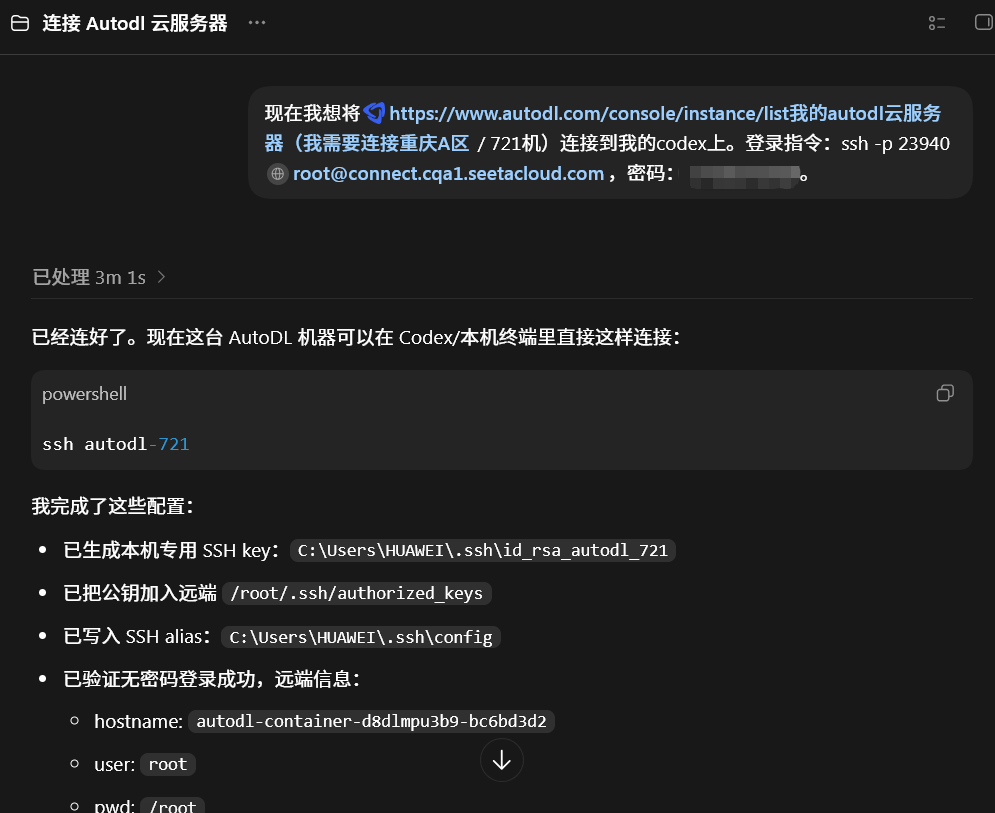Click the '已经连好了' response sentence
This screenshot has height=813, width=995.
[356, 337]
